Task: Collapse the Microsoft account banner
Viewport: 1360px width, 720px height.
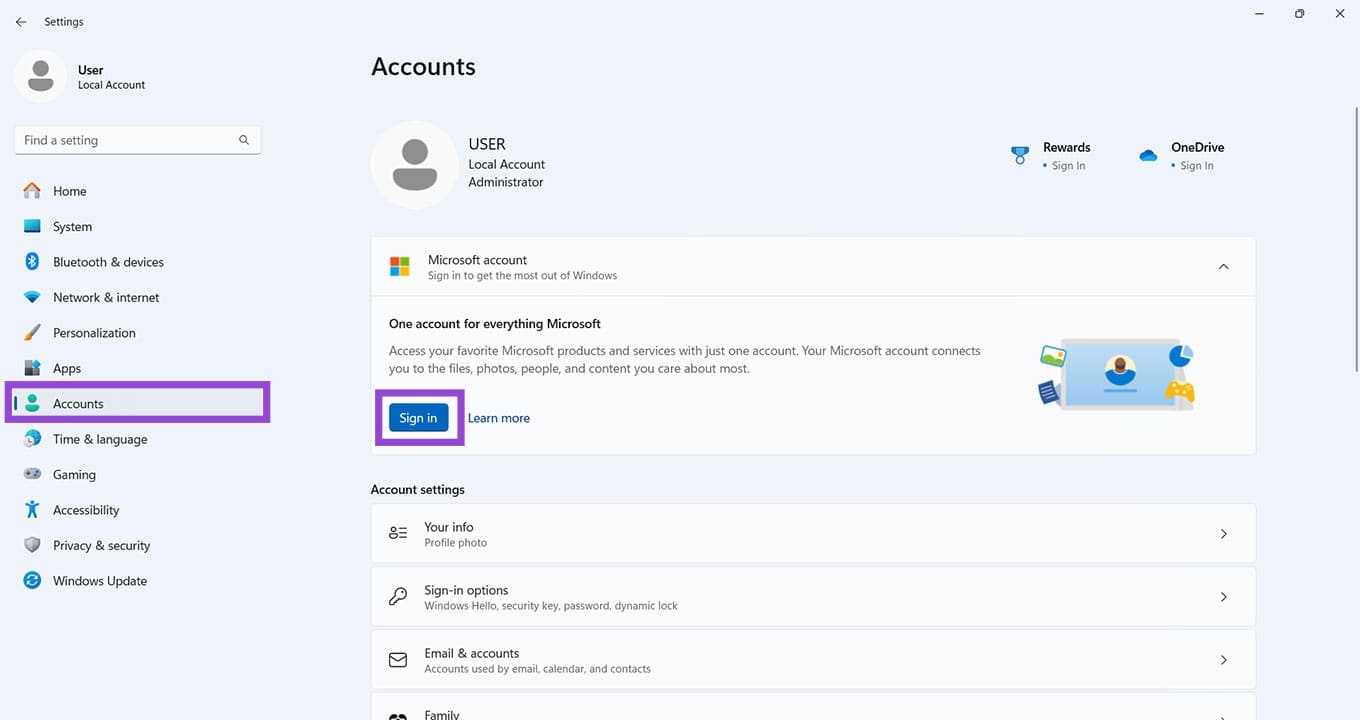Action: [1223, 266]
